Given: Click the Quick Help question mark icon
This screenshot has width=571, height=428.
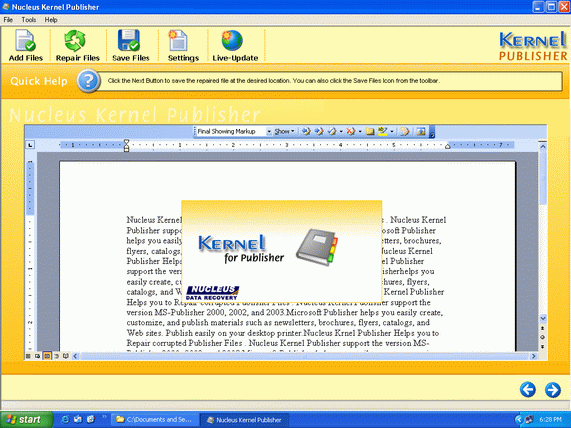Looking at the screenshot, I should (x=88, y=81).
